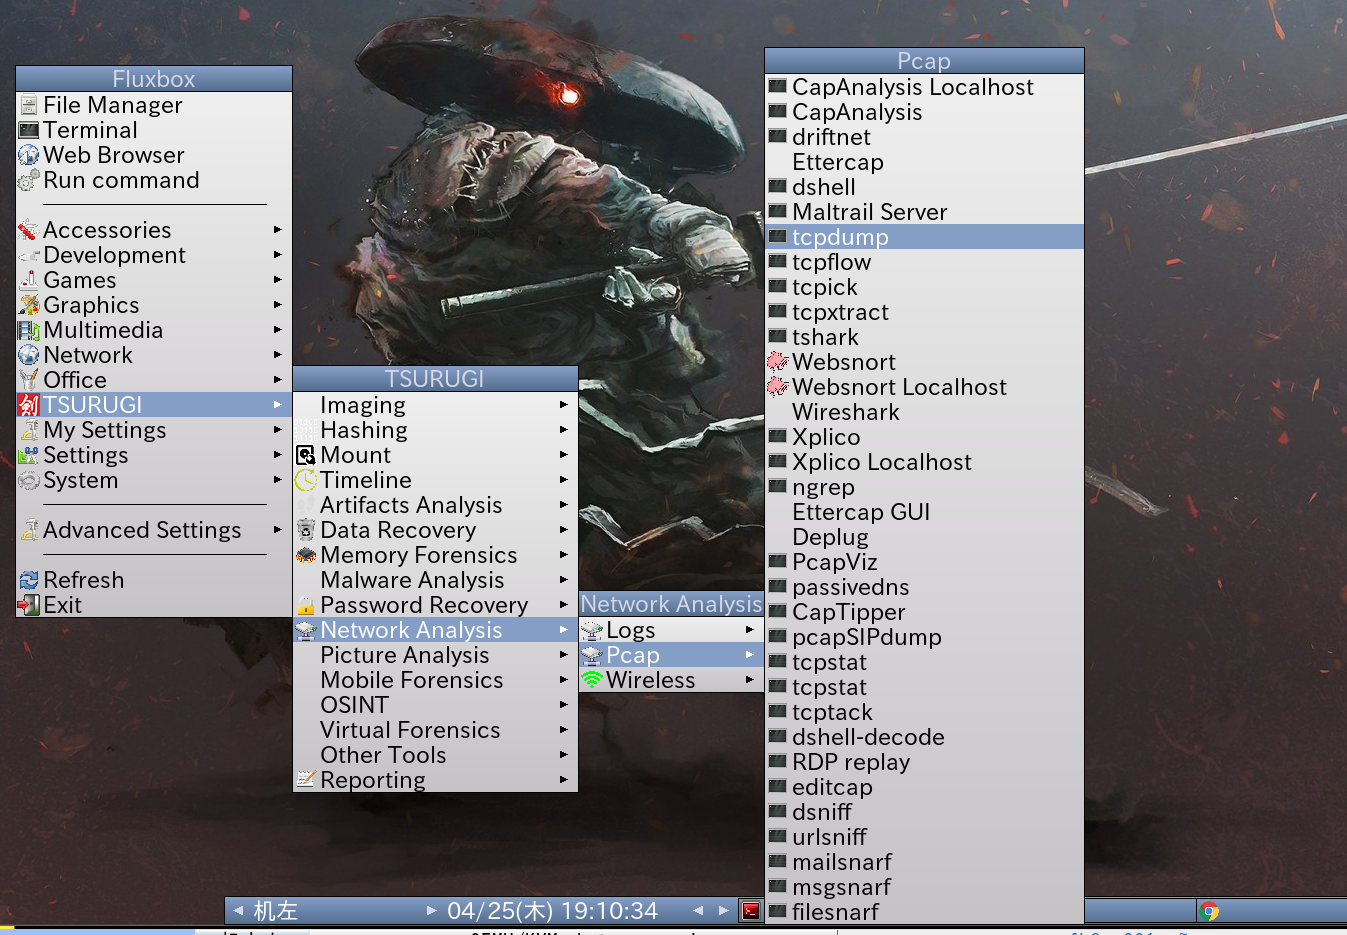Click the Reporting notepad icon
Viewport: 1347px width, 935px height.
(x=306, y=780)
